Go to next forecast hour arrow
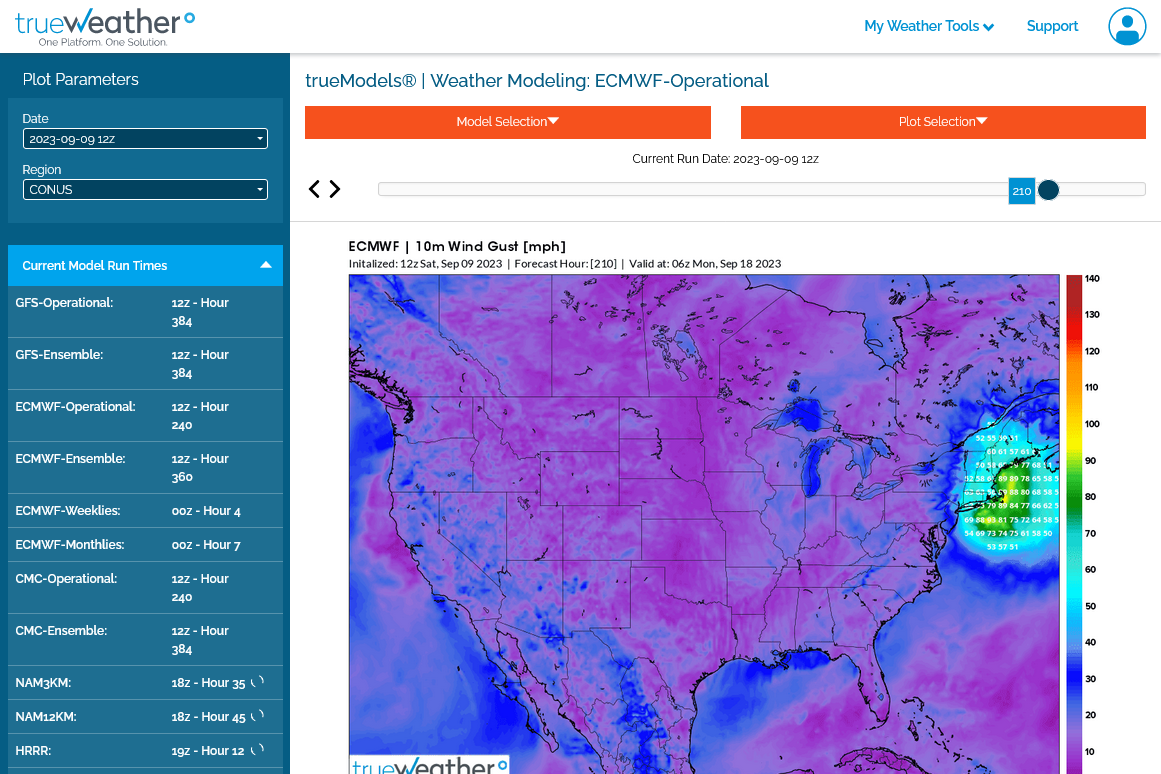Viewport: 1161px width, 774px height. point(335,189)
